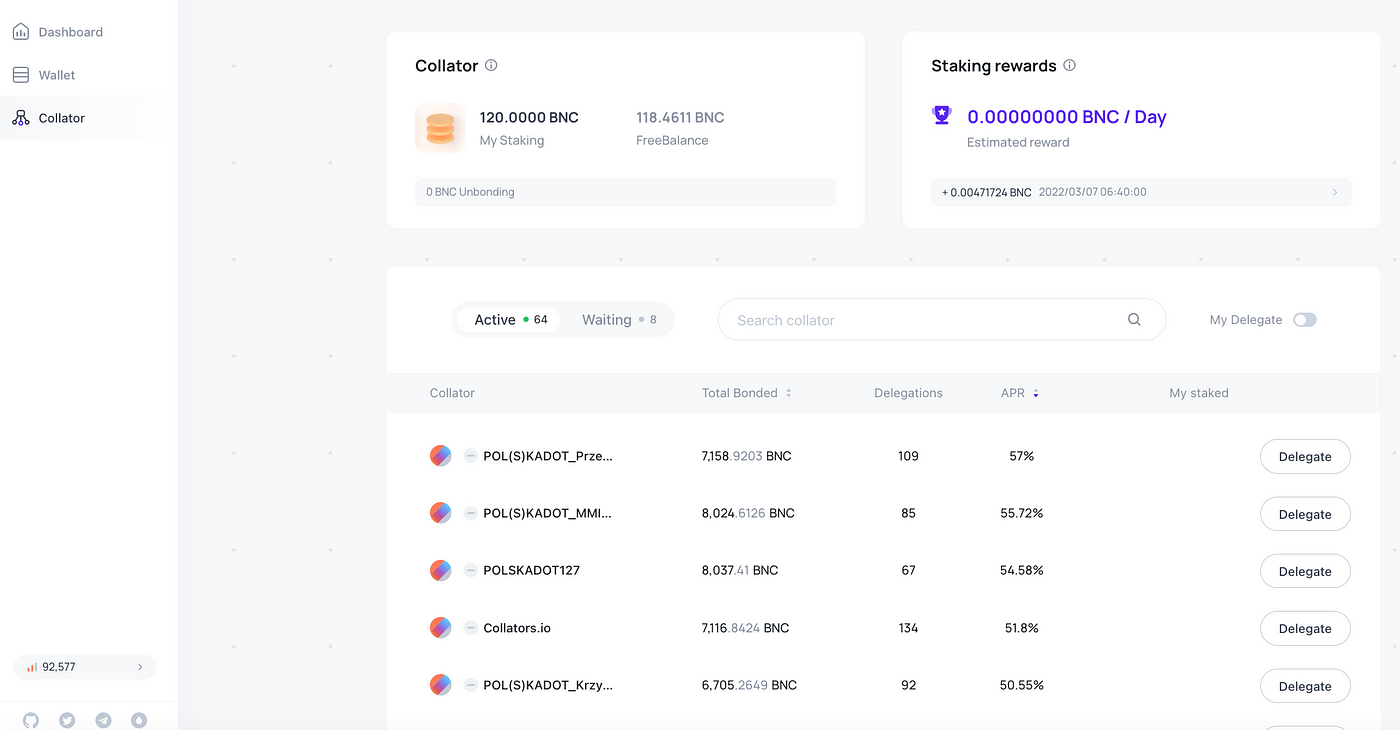
Task: Click the 8,024.6126 BNC bonded value
Action: pyautogui.click(x=748, y=513)
